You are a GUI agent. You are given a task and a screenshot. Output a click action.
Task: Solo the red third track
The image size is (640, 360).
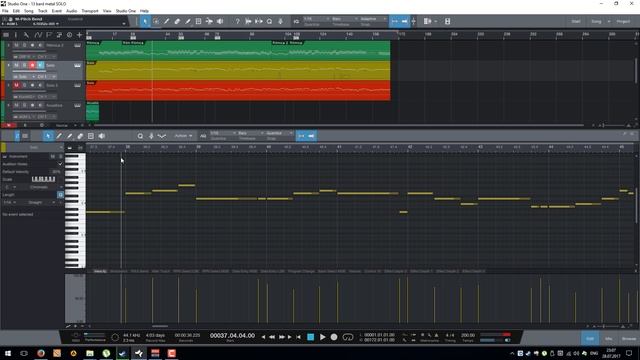(x=24, y=85)
